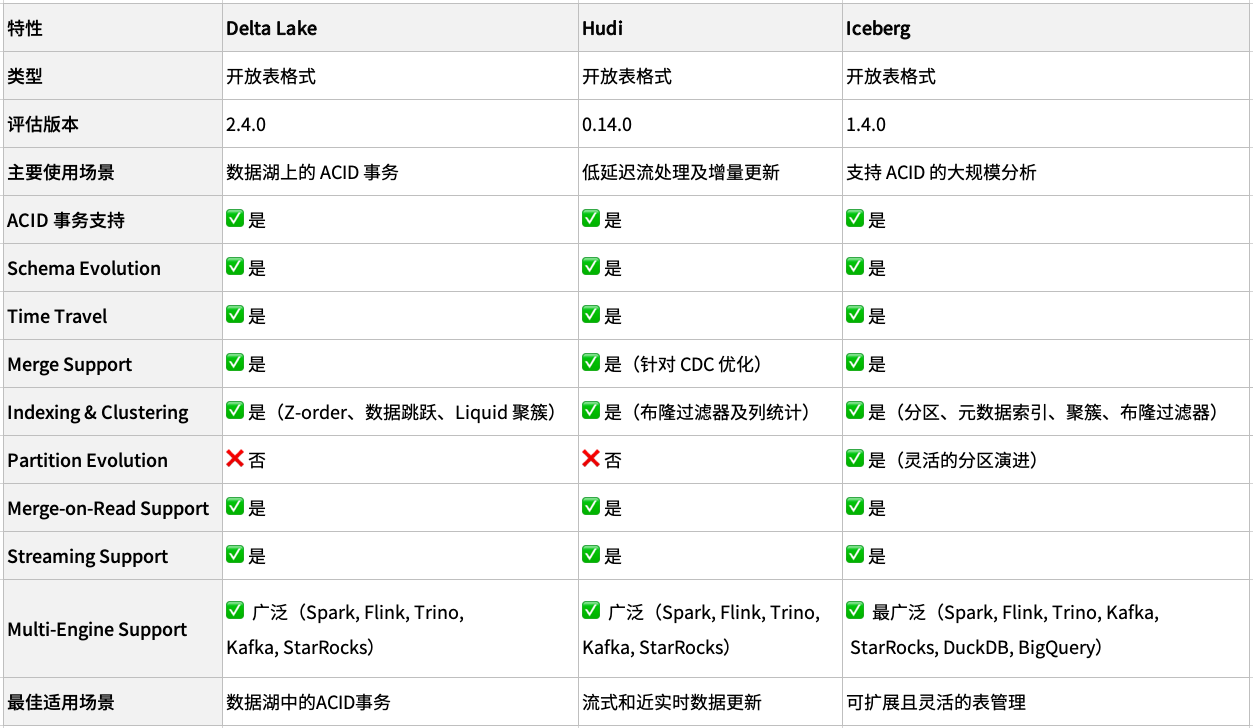Click Hudi's green checkmark for Schema Evolution

pyautogui.click(x=591, y=267)
